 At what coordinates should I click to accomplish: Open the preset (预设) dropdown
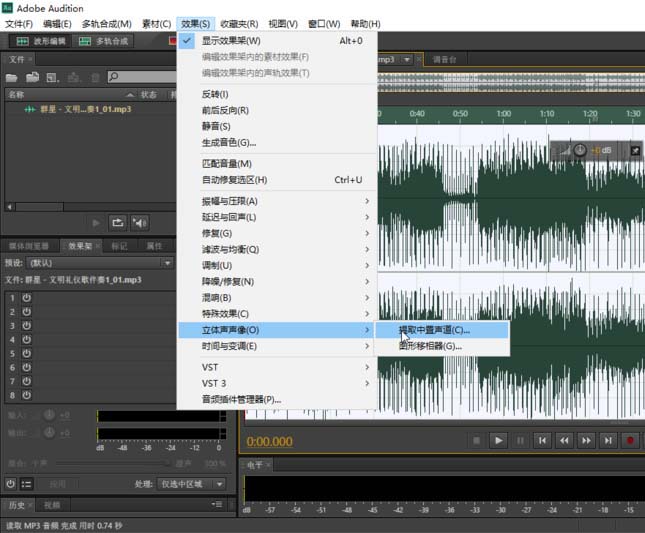98,263
